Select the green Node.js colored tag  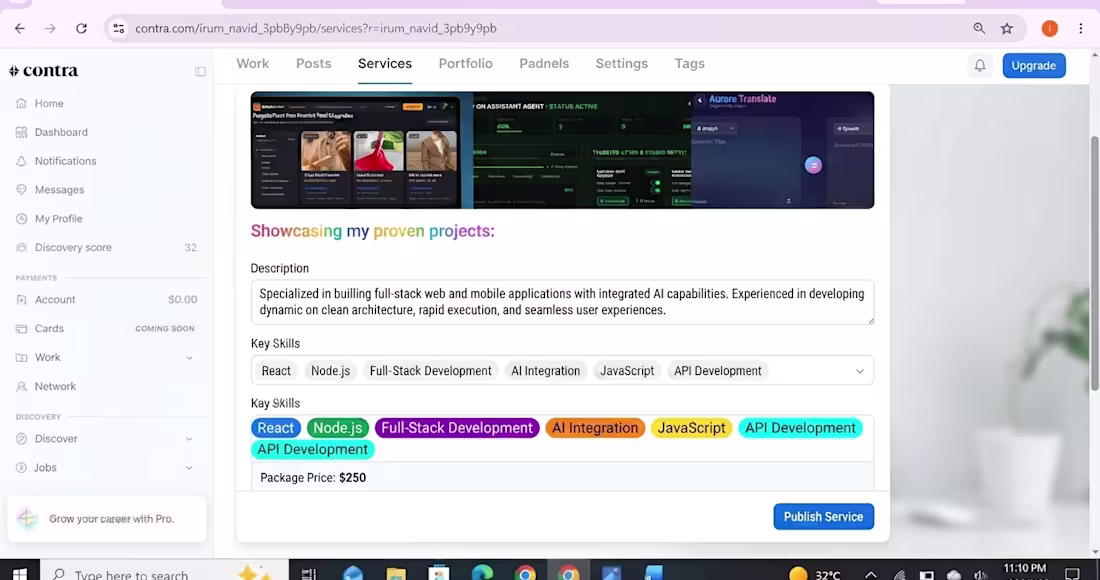(x=337, y=428)
